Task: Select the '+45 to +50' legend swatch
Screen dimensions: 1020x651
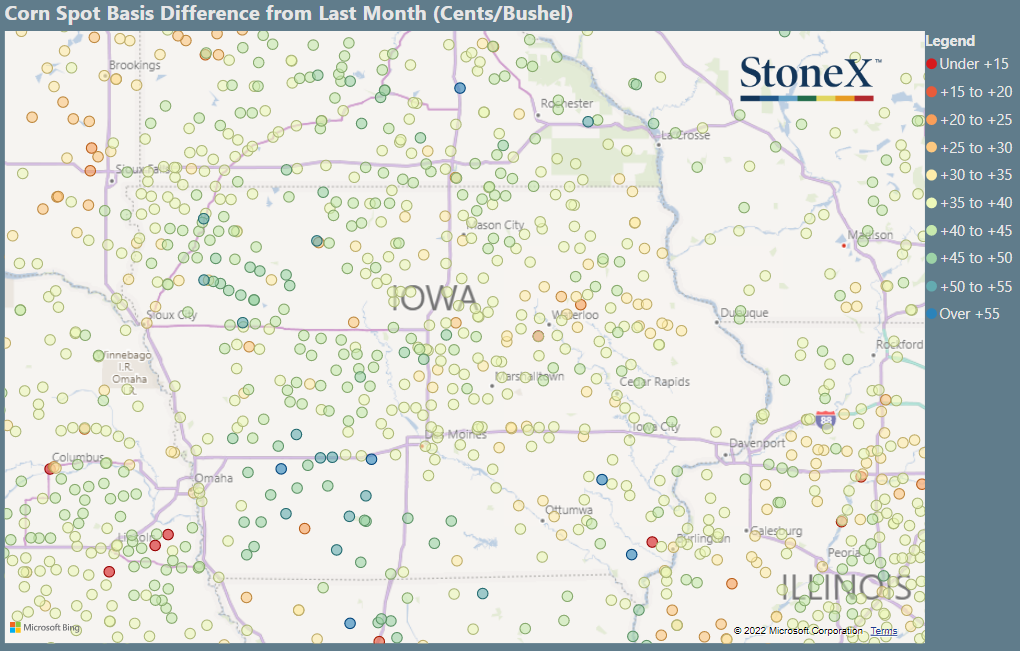Action: pos(931,258)
